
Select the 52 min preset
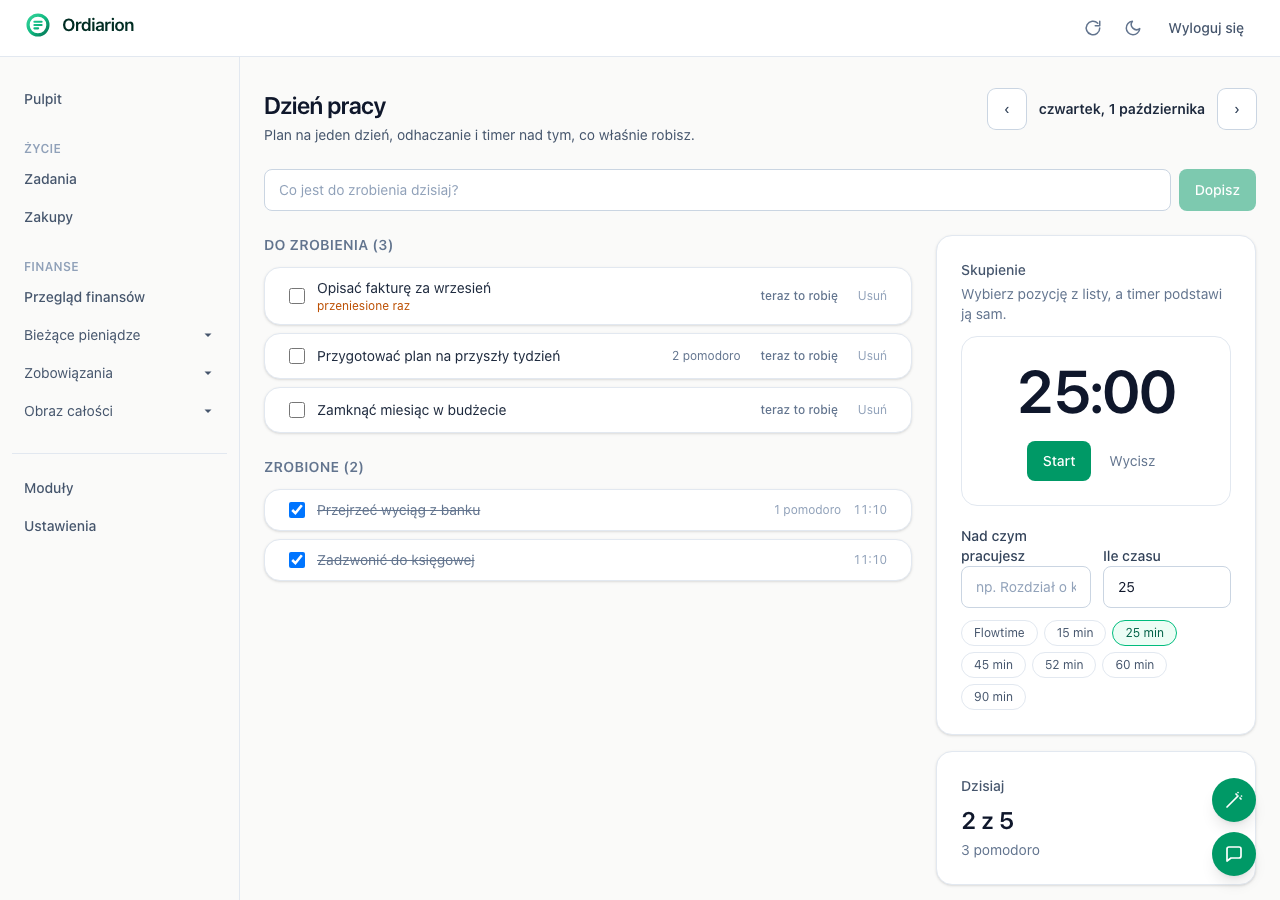coord(1064,665)
